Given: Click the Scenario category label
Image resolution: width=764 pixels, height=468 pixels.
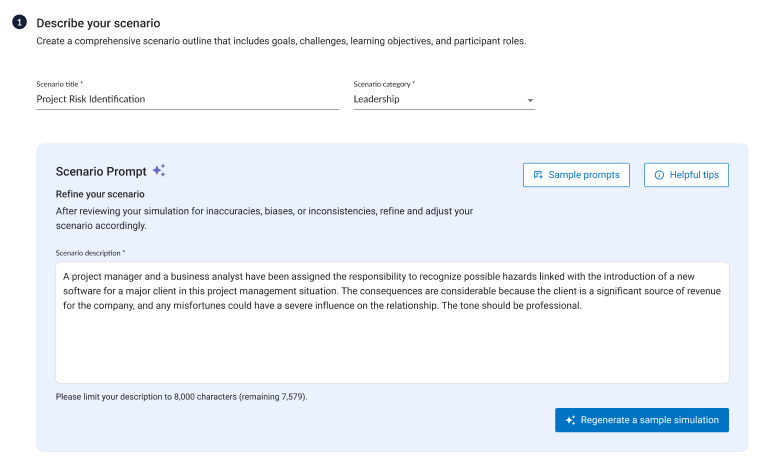Looking at the screenshot, I should pyautogui.click(x=384, y=84).
